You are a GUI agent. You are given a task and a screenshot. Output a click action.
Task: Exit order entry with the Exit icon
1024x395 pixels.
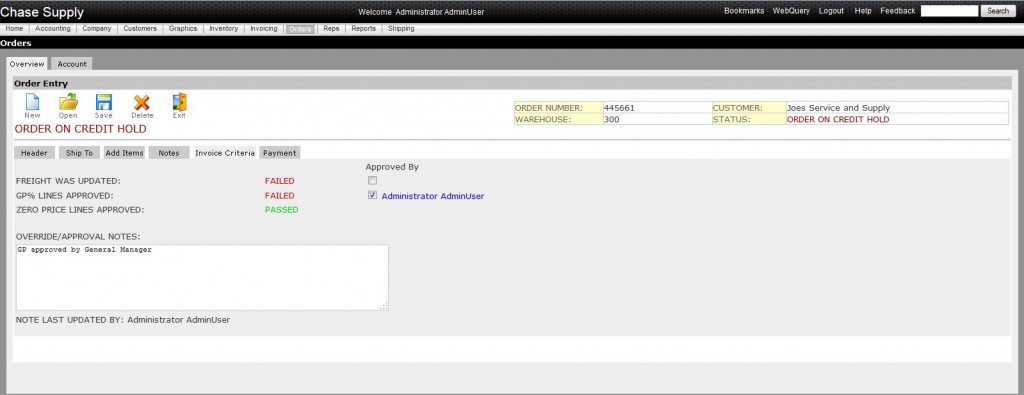(x=179, y=106)
